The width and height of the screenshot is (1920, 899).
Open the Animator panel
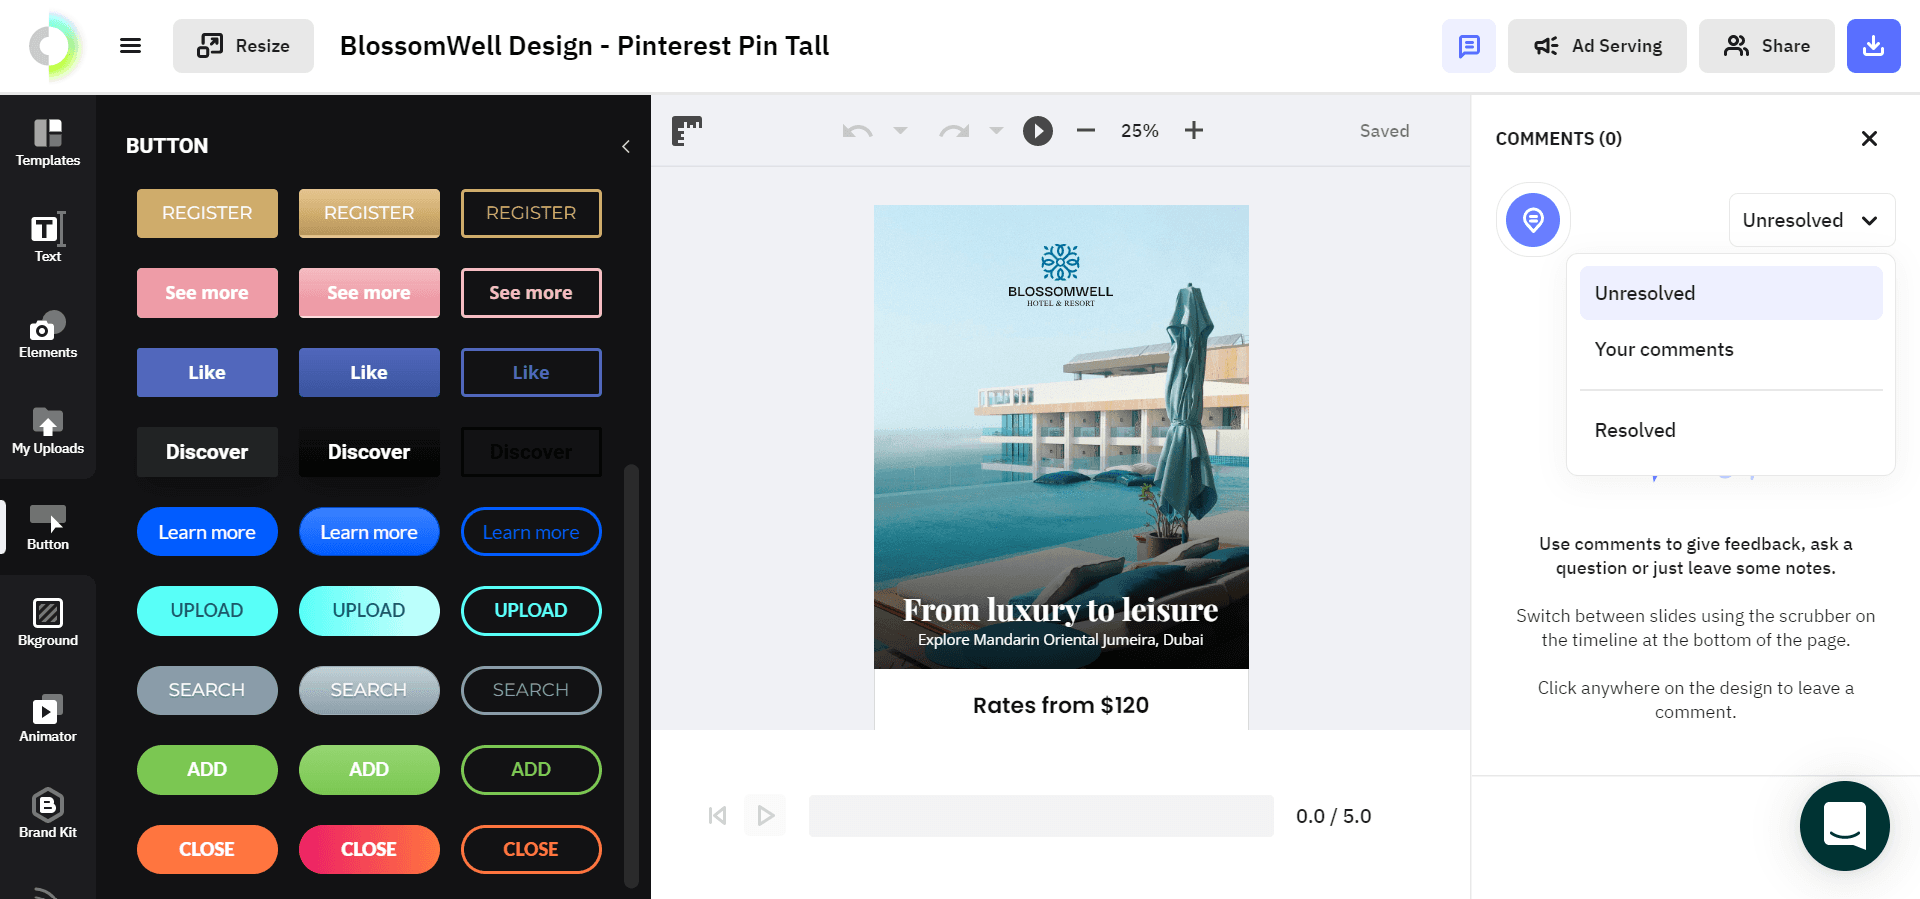tap(48, 719)
